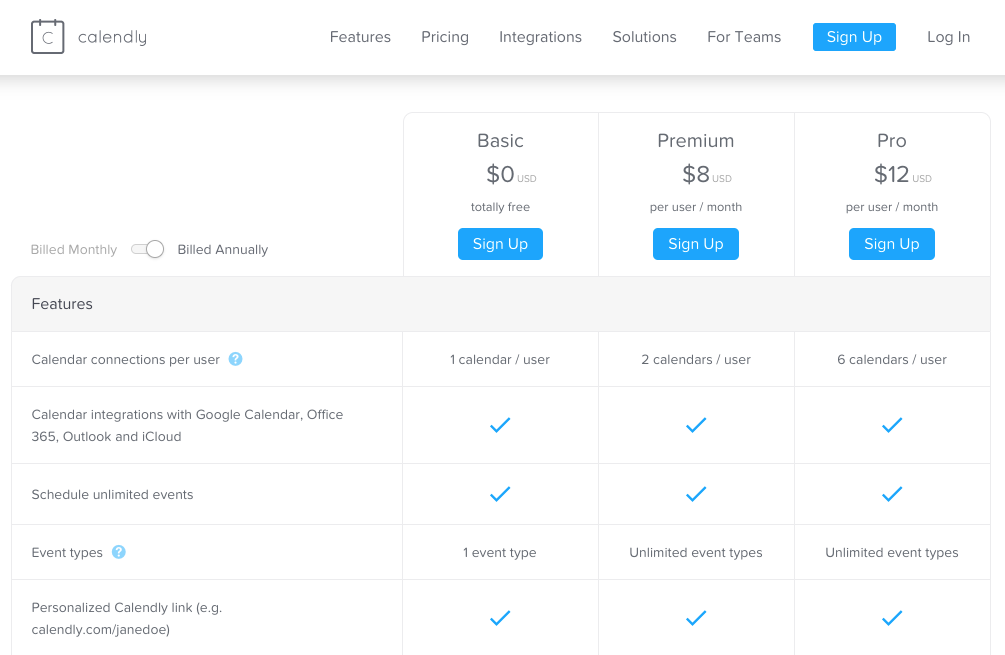The image size is (1005, 655).
Task: Select Billed Annually label
Action: (222, 249)
